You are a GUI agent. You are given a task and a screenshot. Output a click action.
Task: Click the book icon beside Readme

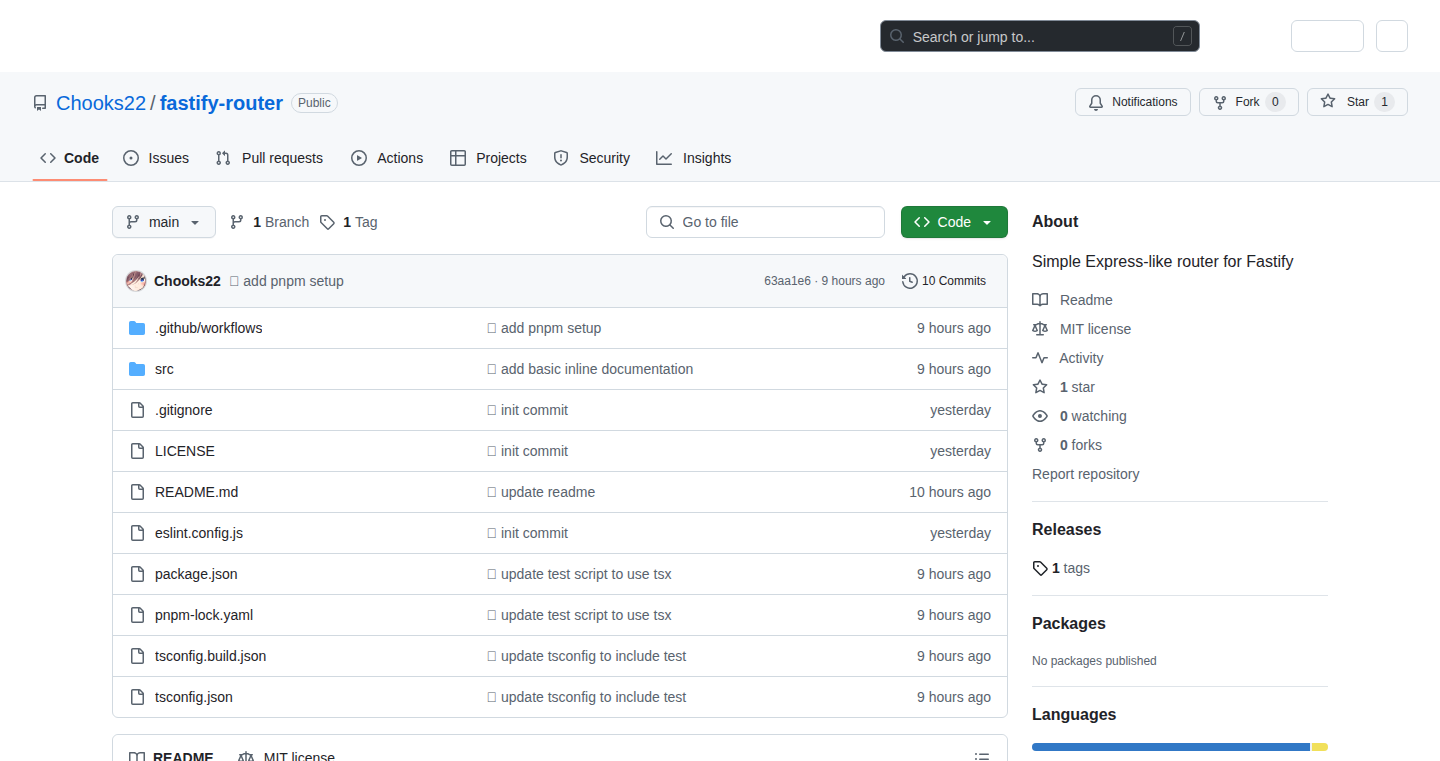point(1040,300)
